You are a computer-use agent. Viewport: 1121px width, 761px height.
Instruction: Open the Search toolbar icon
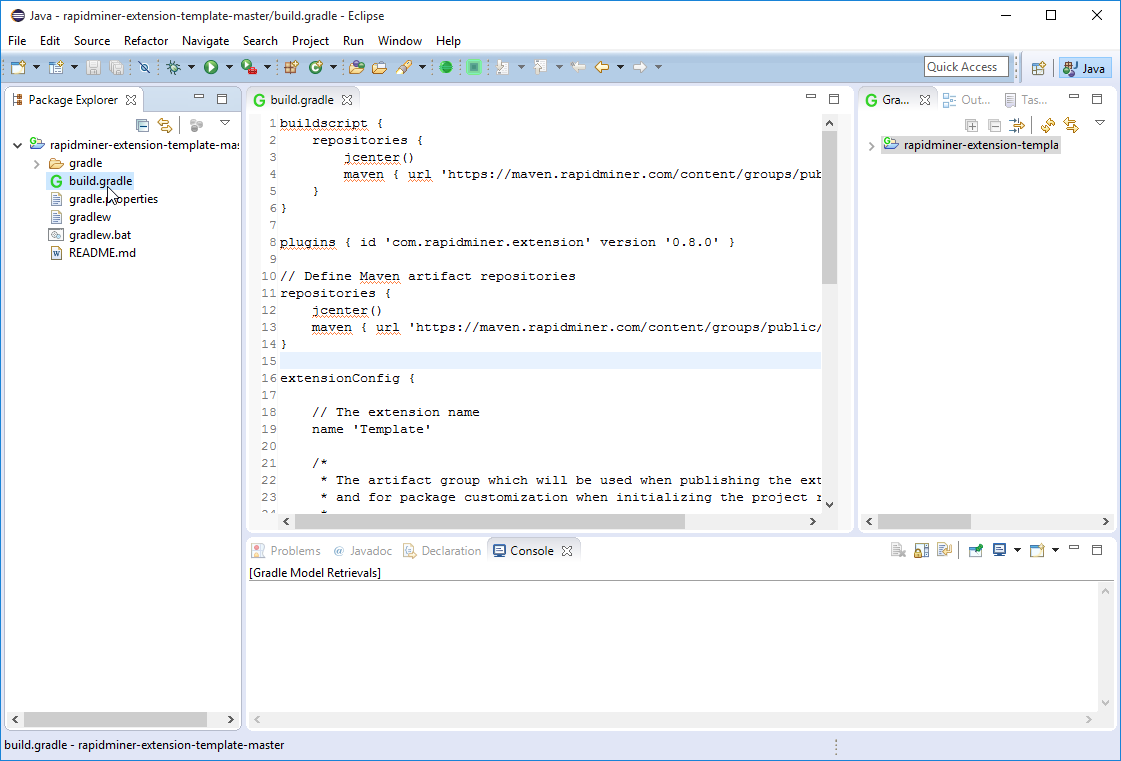[405, 67]
